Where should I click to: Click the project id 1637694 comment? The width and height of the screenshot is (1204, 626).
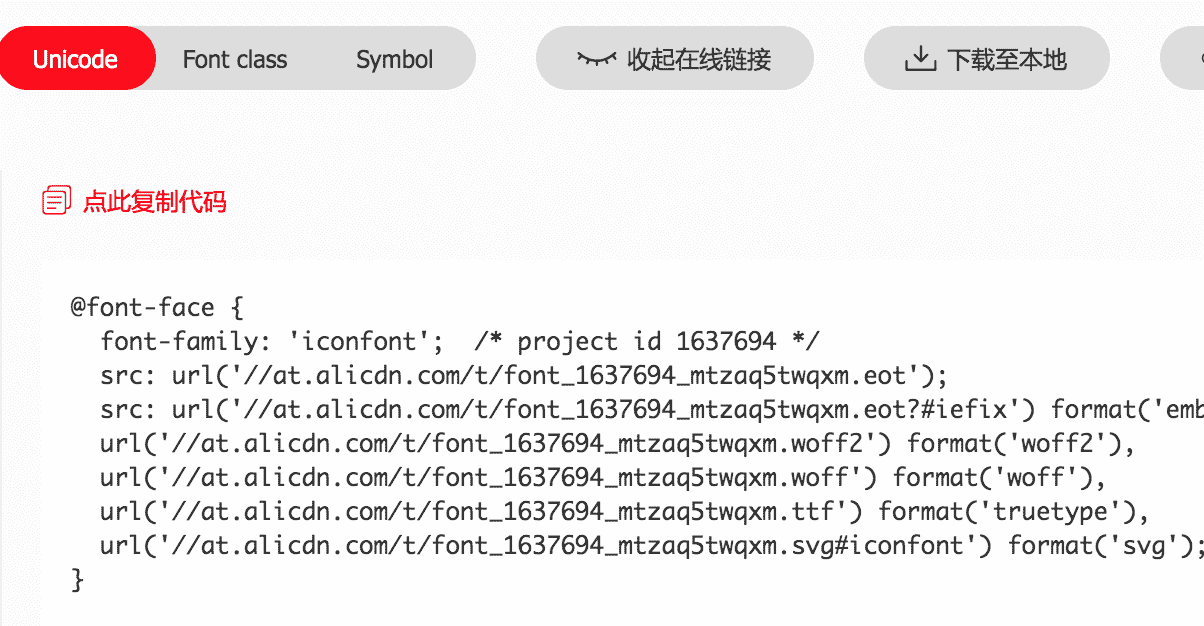coord(647,342)
